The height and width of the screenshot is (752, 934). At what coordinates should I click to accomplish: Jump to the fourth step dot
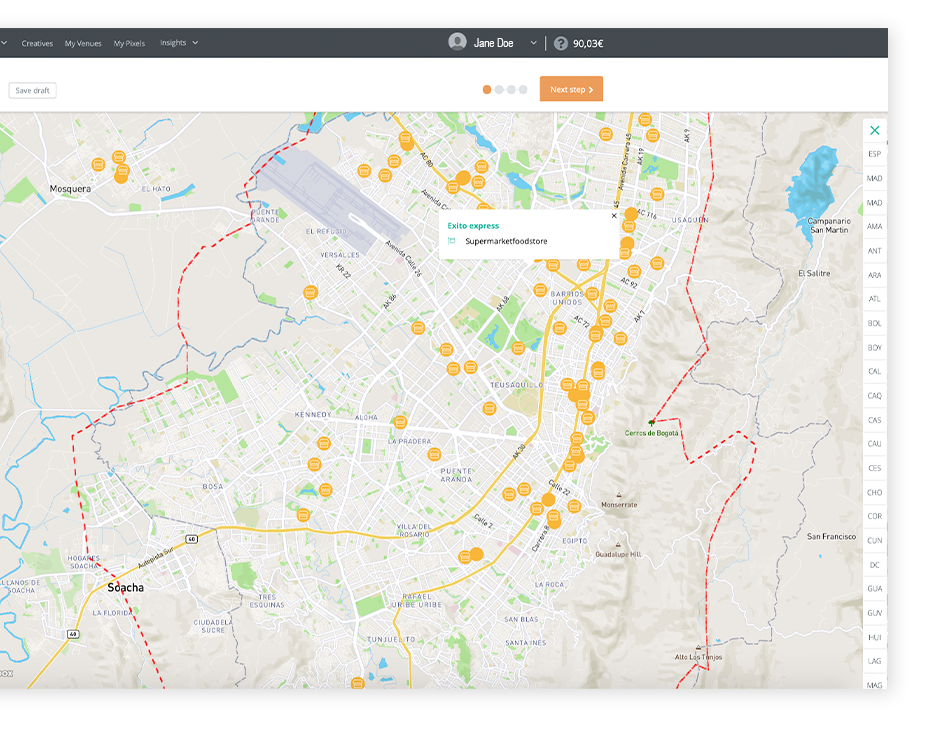coord(523,89)
